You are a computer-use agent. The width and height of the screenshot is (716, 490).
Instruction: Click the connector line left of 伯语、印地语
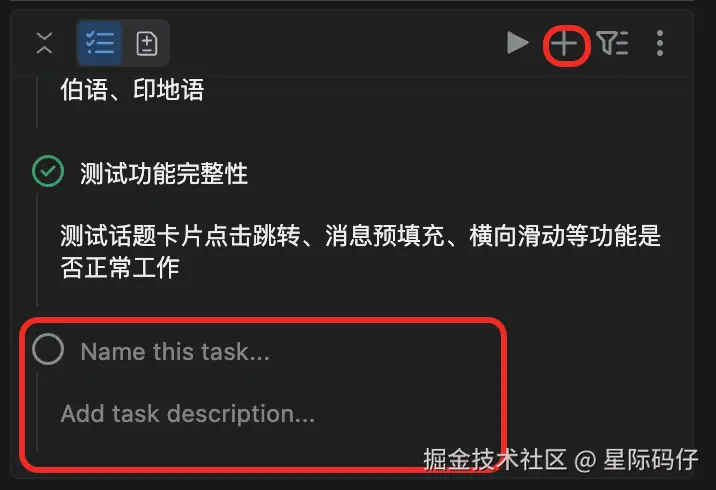pyautogui.click(x=37, y=103)
